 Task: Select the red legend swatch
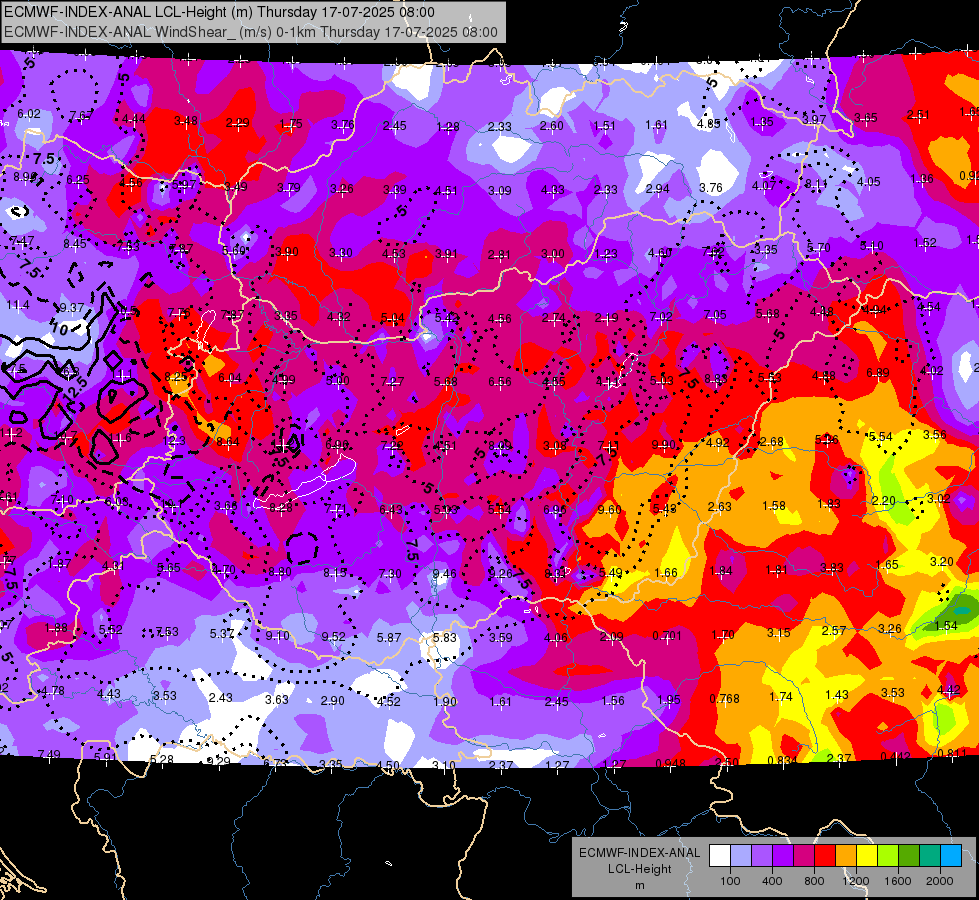point(825,856)
